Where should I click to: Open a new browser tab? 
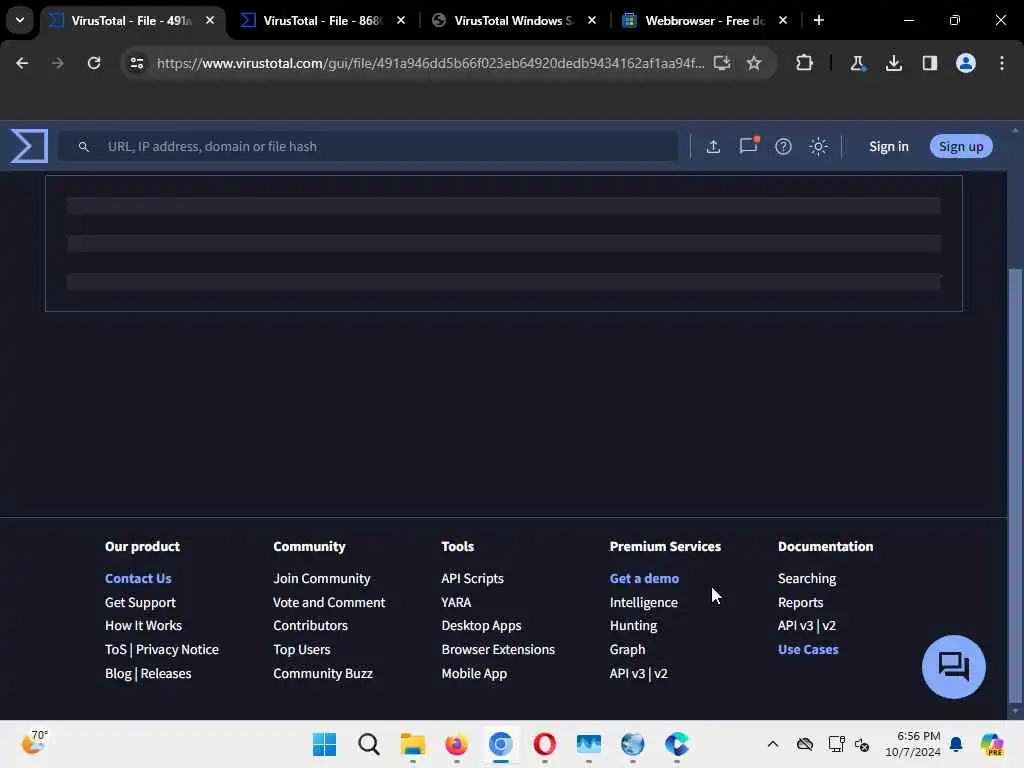pos(819,20)
